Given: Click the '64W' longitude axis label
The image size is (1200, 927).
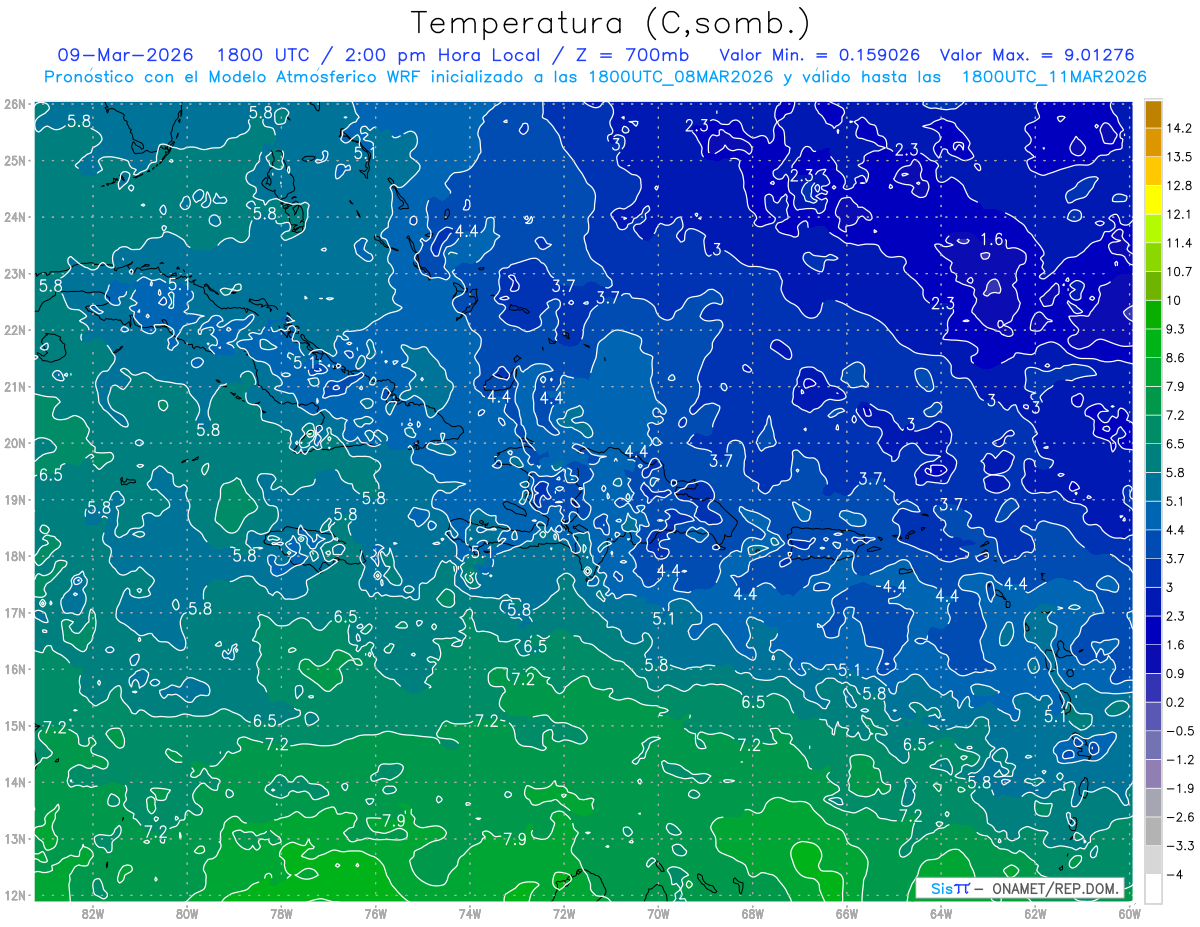Looking at the screenshot, I should pos(941,913).
